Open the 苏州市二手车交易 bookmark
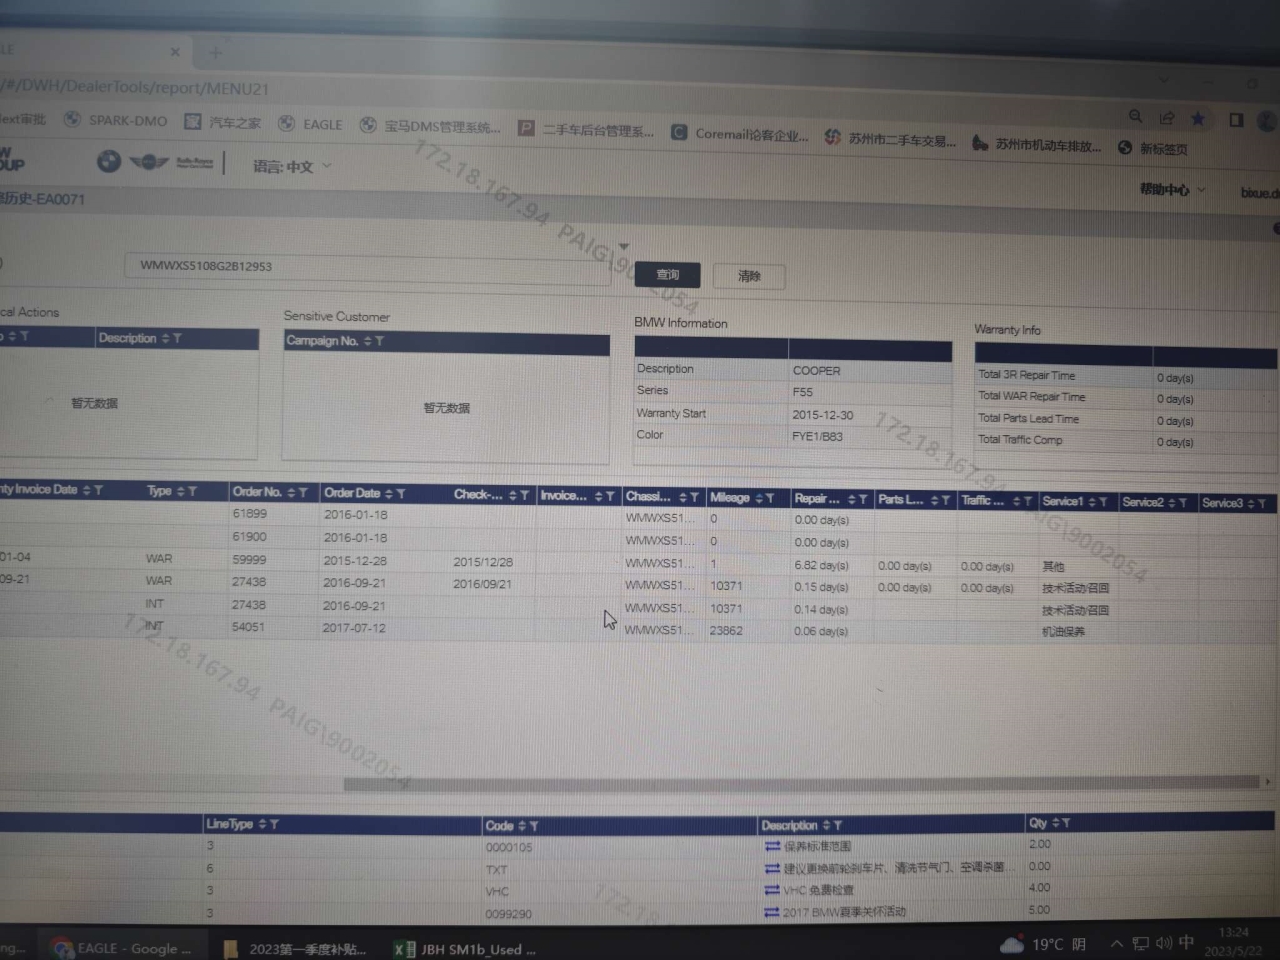This screenshot has height=960, width=1280. coord(891,139)
